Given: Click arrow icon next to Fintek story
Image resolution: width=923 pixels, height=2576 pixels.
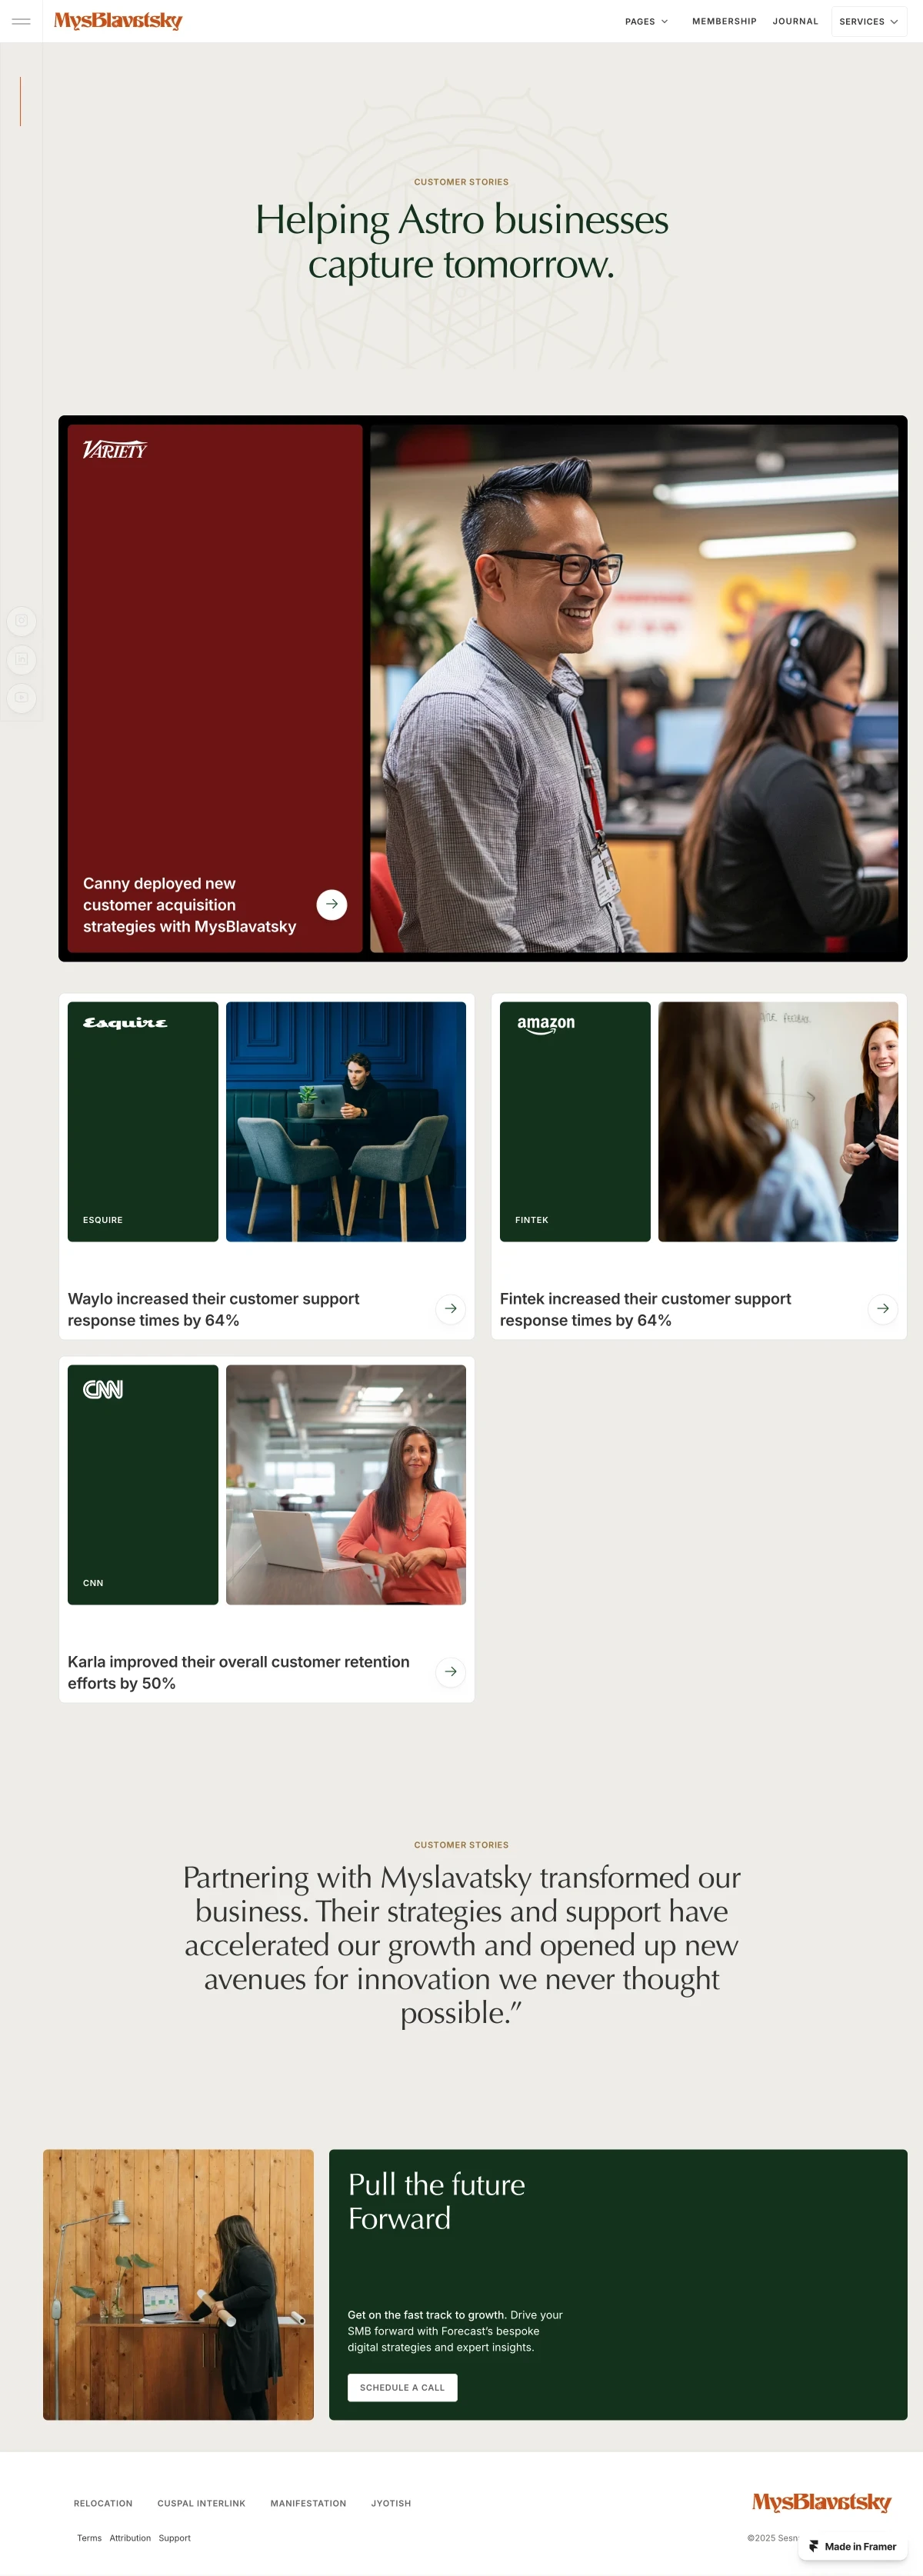Looking at the screenshot, I should point(883,1308).
